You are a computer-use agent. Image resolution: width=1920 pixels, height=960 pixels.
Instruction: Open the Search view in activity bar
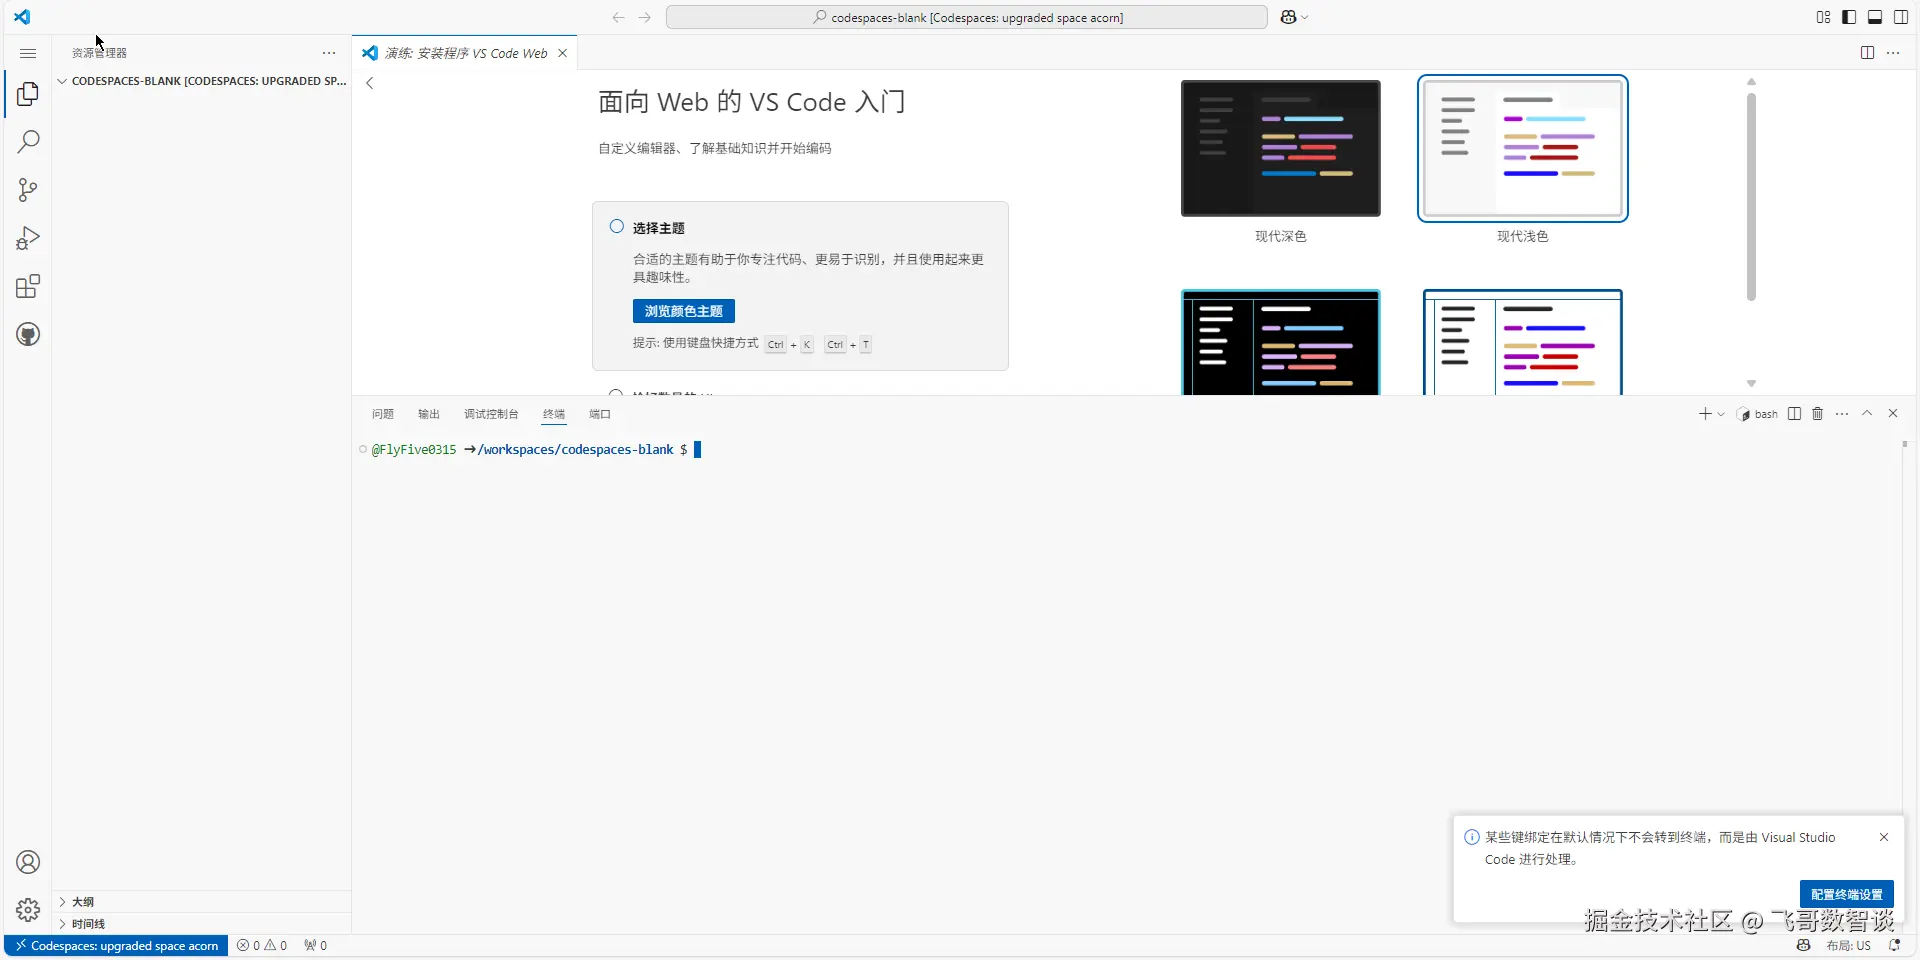click(28, 142)
